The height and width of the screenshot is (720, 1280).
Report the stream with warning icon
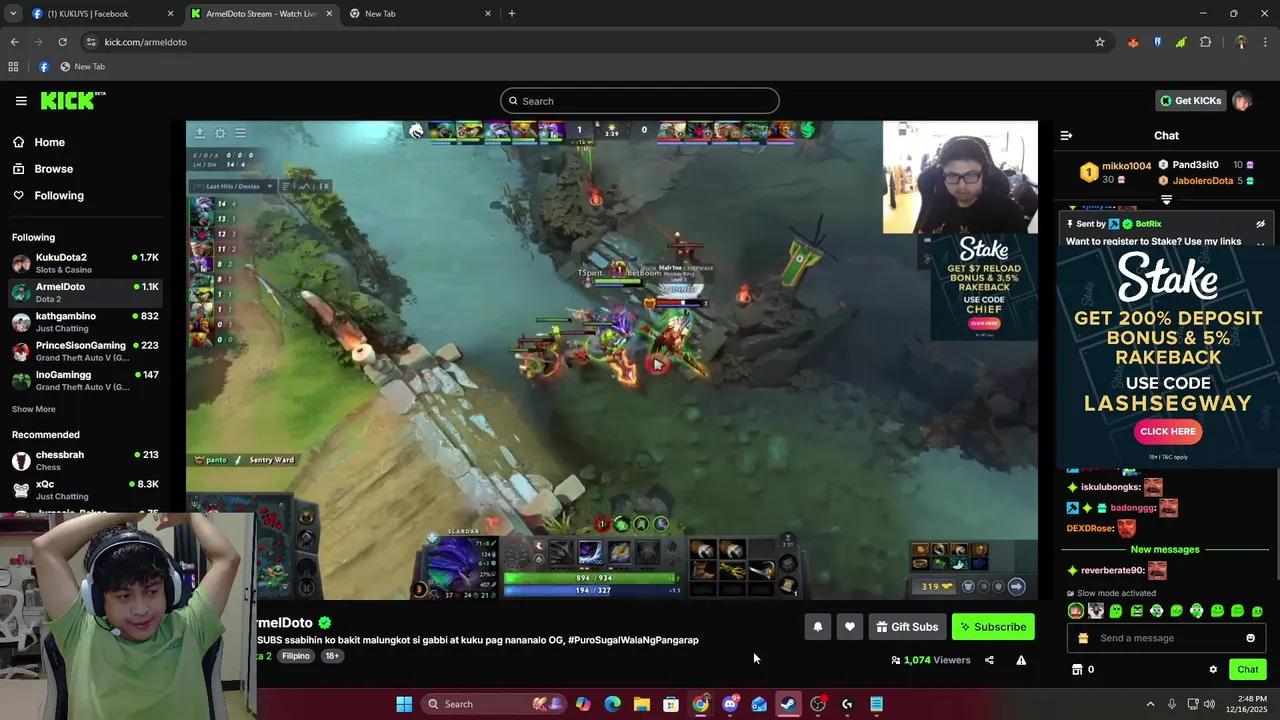coord(1021,660)
